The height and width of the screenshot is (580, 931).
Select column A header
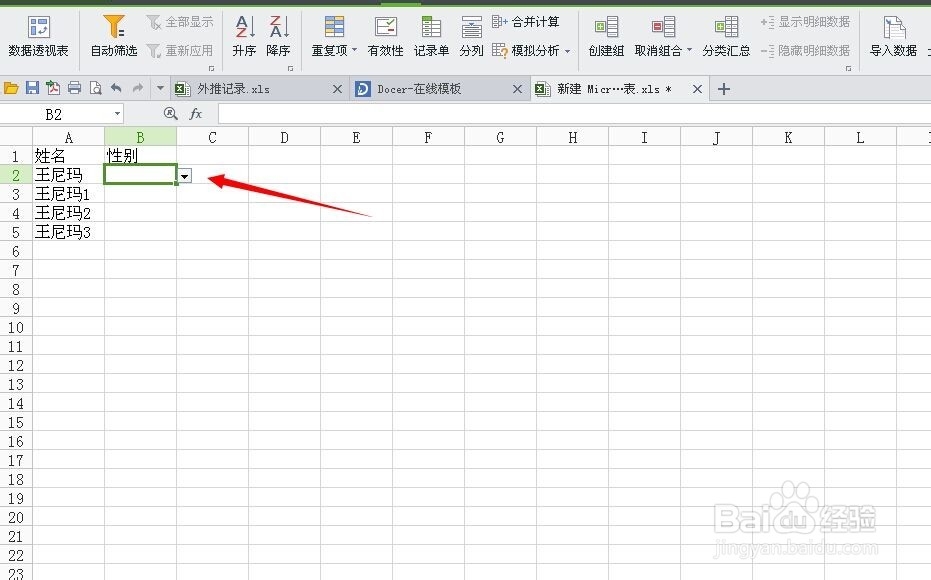pyautogui.click(x=68, y=138)
